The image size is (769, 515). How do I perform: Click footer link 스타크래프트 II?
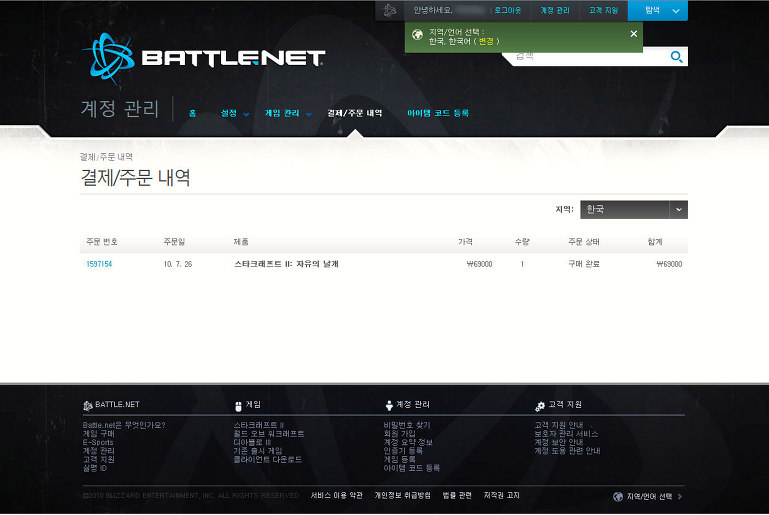[x=258, y=425]
